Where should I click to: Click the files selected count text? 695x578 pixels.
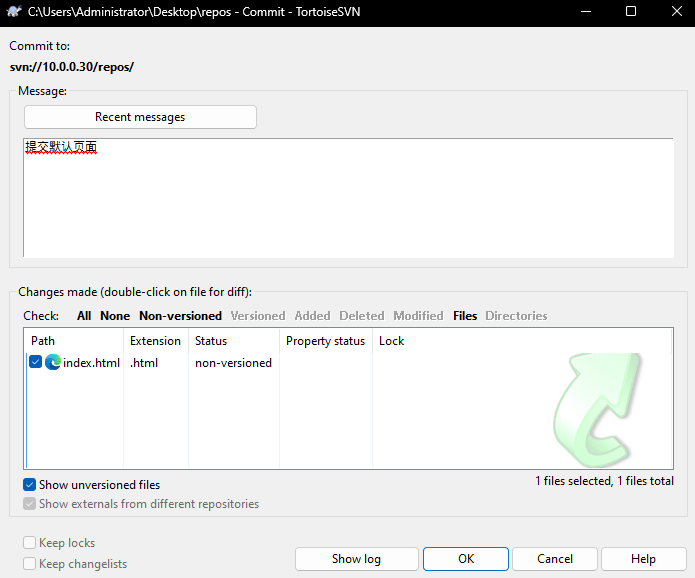(x=604, y=481)
